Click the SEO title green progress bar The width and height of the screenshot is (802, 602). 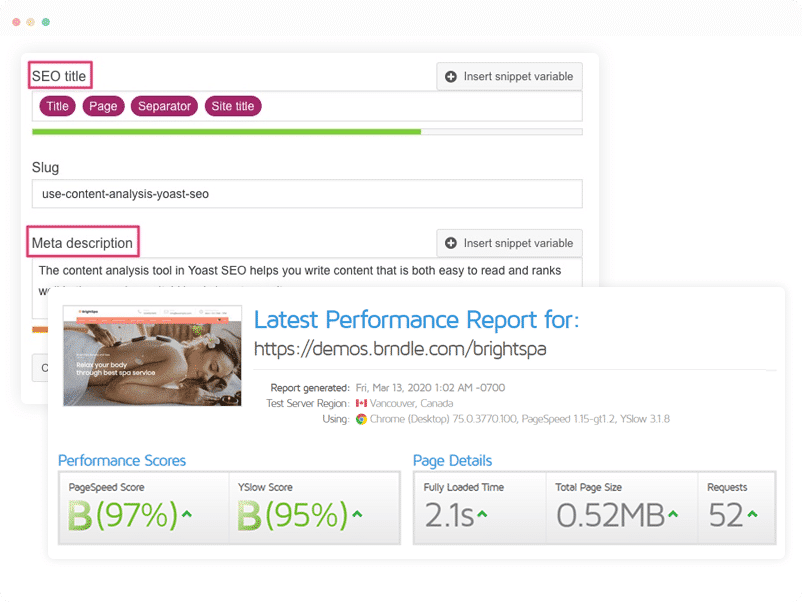[x=226, y=131]
